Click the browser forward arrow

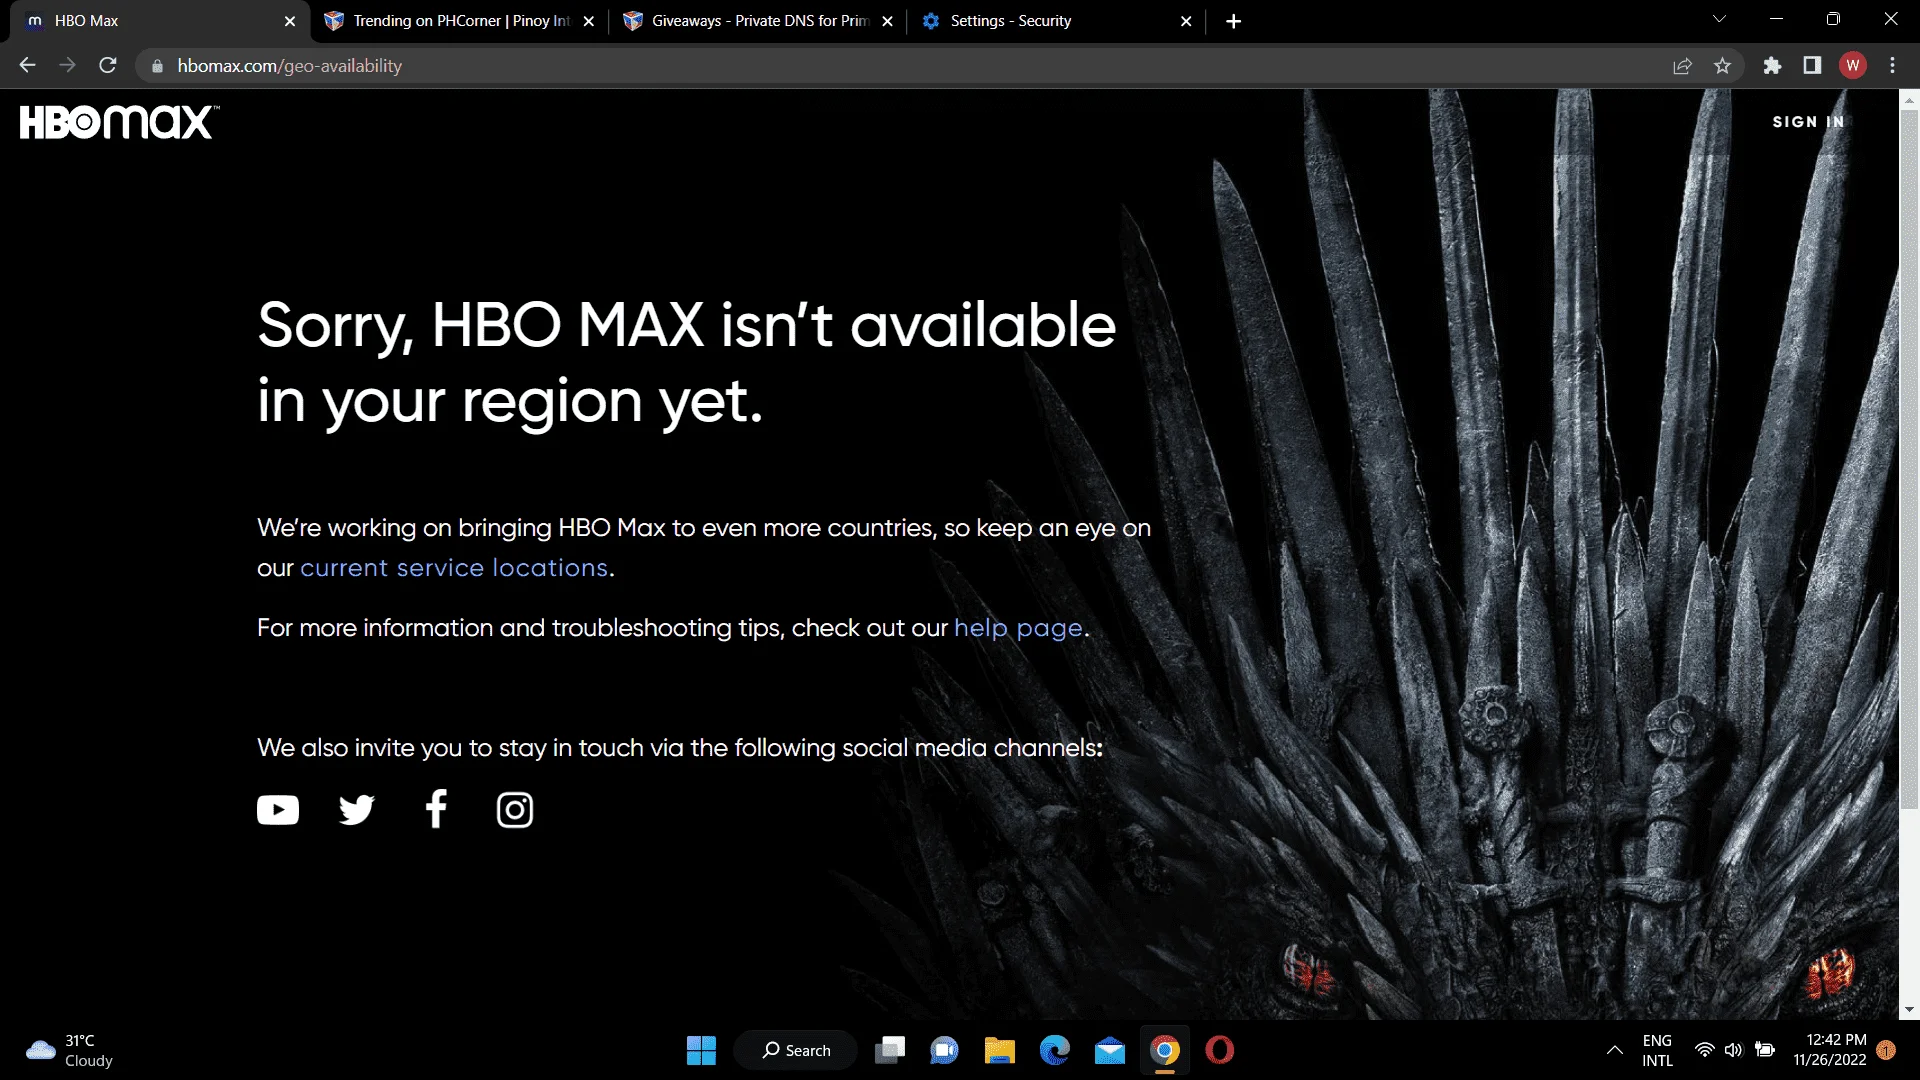pos(67,66)
